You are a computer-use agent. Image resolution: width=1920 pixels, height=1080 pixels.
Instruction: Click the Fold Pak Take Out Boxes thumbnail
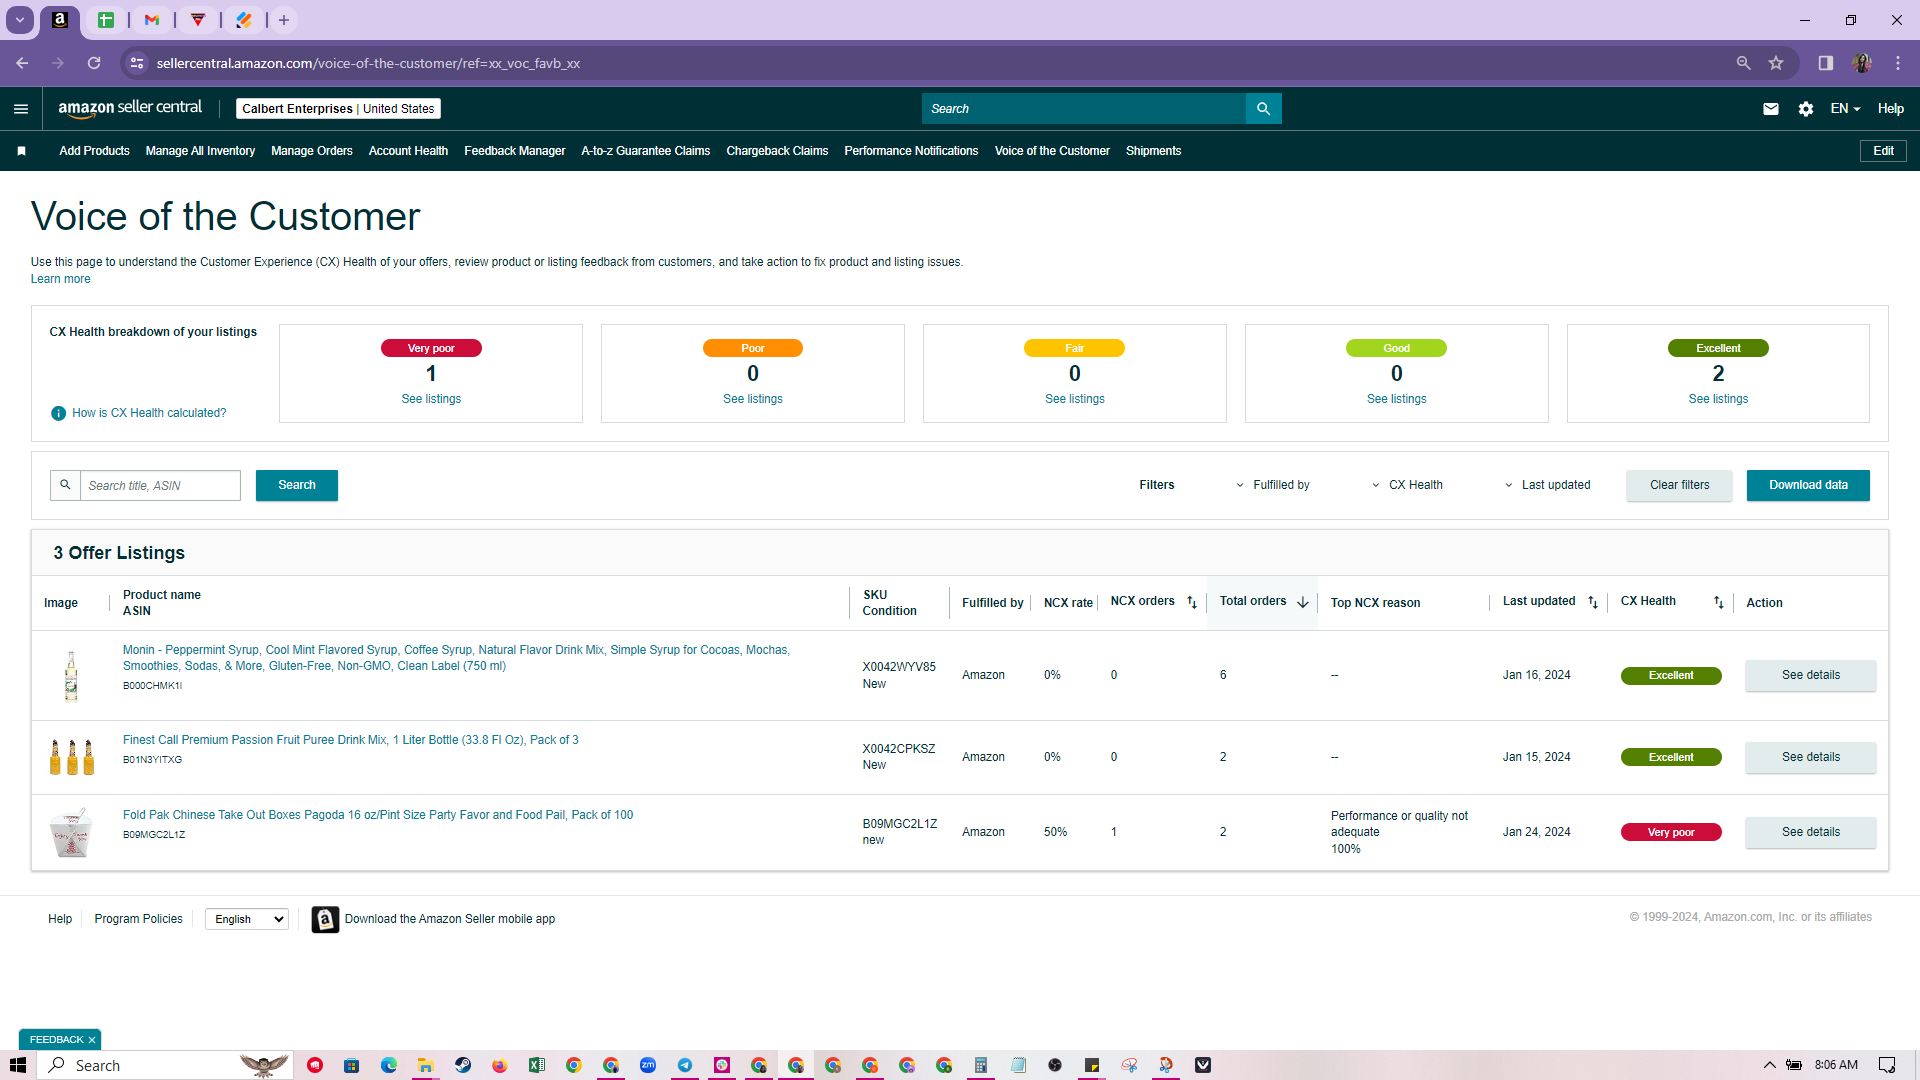71,833
